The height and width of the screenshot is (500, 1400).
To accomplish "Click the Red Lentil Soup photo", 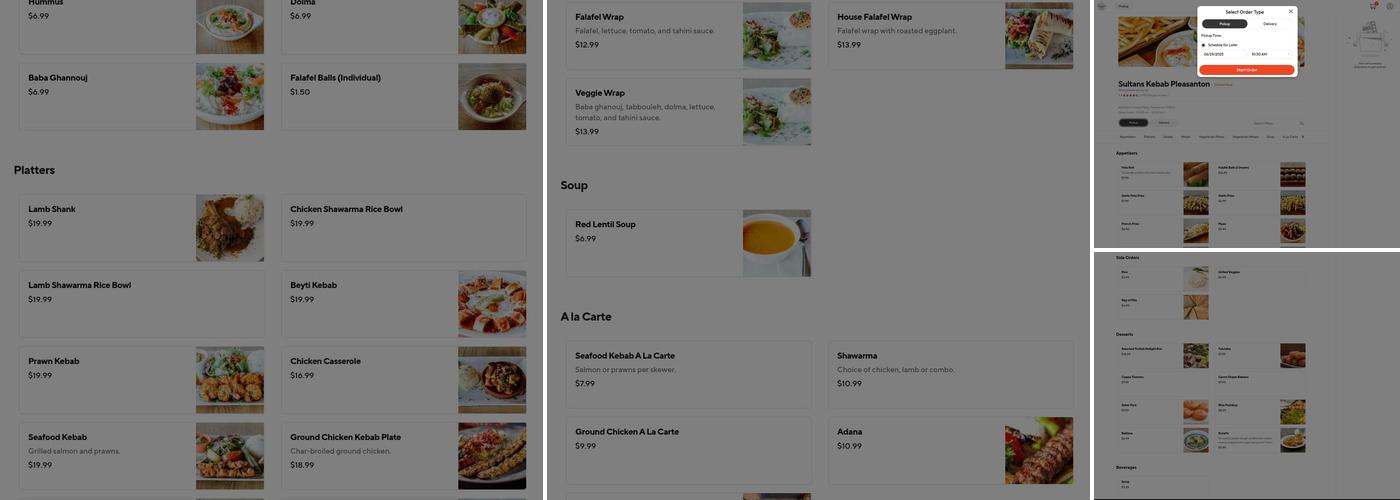I will click(x=777, y=243).
